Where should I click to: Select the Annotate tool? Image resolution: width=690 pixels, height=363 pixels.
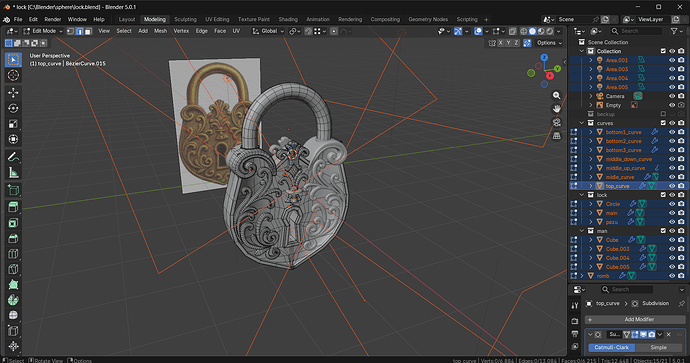click(13, 157)
